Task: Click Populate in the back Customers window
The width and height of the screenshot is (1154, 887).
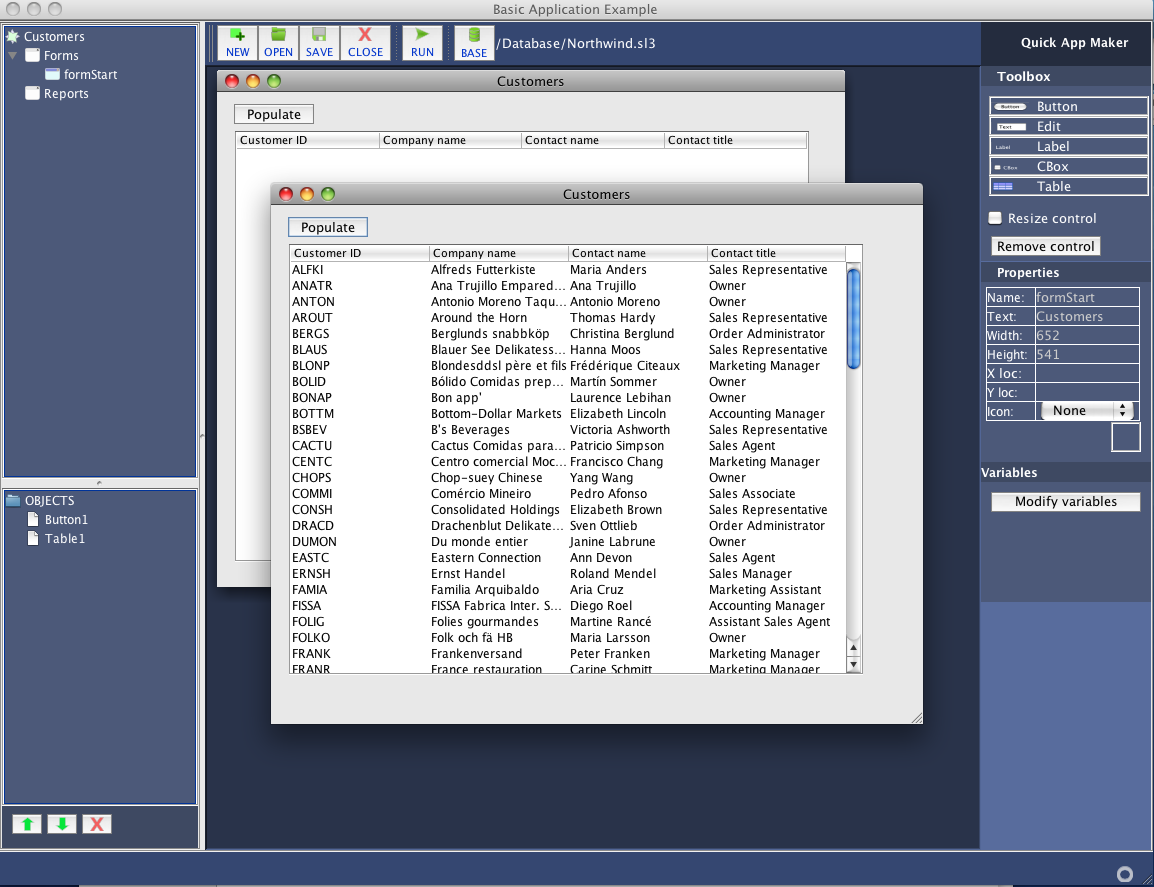Action: 274,114
